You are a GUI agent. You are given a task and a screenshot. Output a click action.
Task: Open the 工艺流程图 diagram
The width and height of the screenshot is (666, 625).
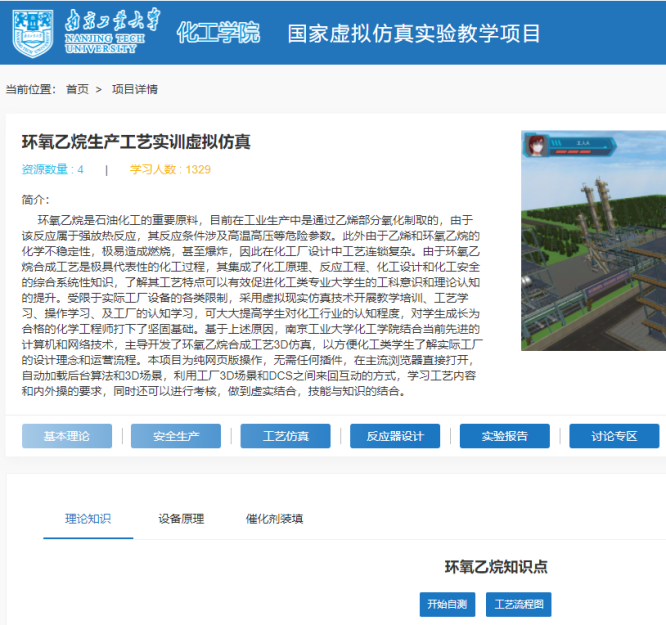(x=518, y=604)
